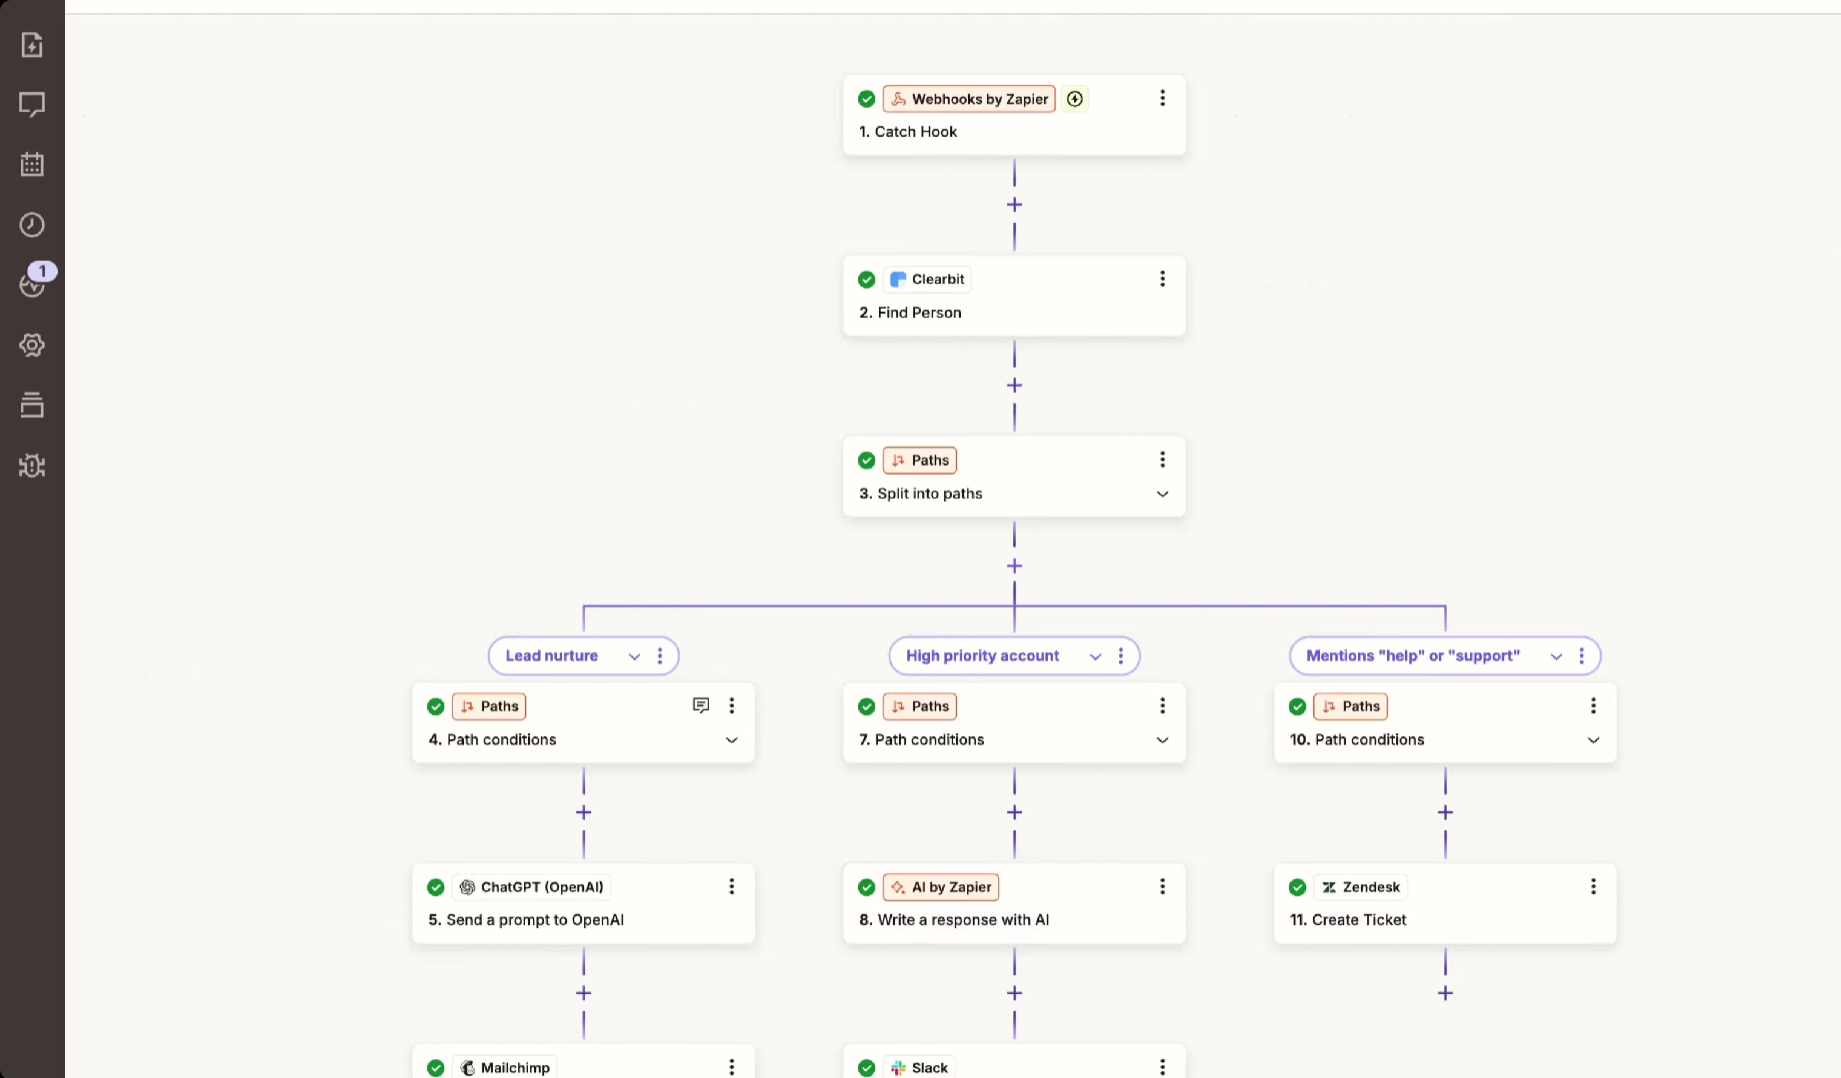This screenshot has height=1078, width=1841.
Task: Toggle the chevron on step 10 Path conditions
Action: 1593,740
